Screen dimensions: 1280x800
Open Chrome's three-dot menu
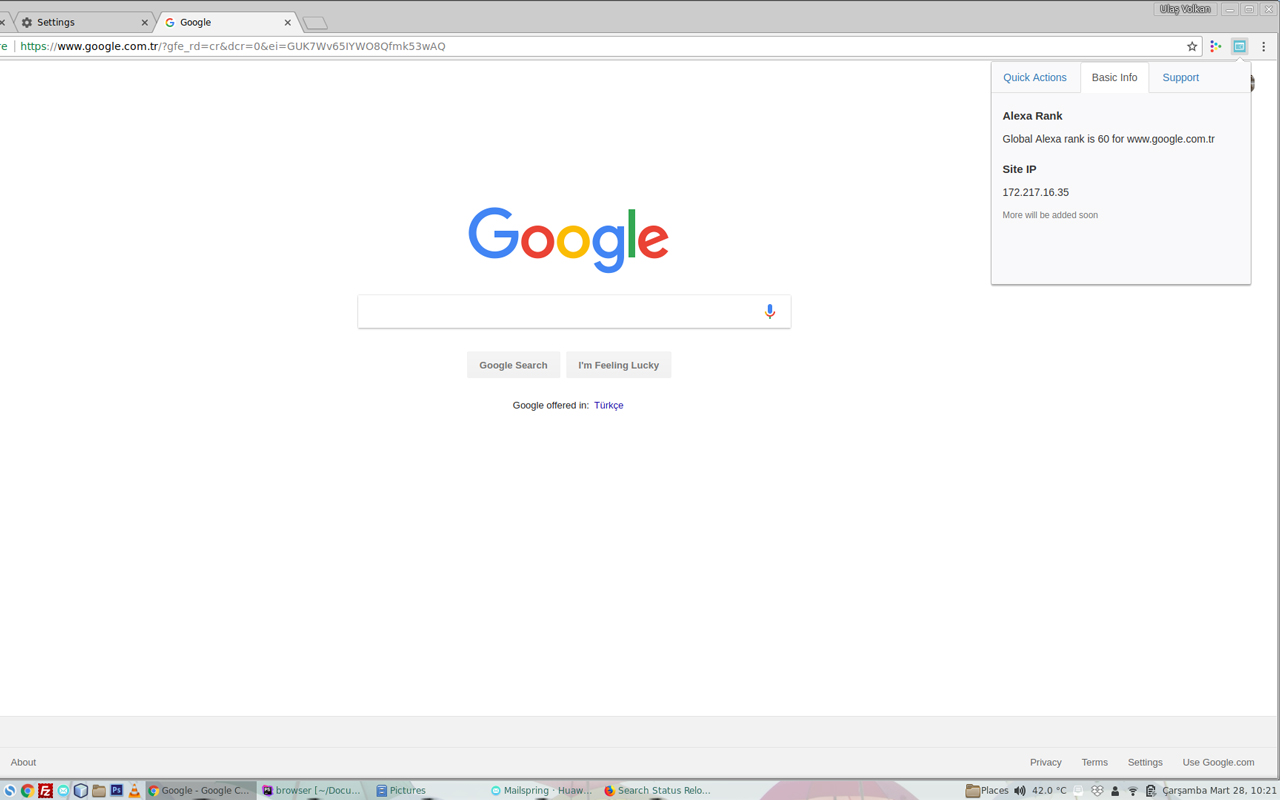click(1264, 46)
